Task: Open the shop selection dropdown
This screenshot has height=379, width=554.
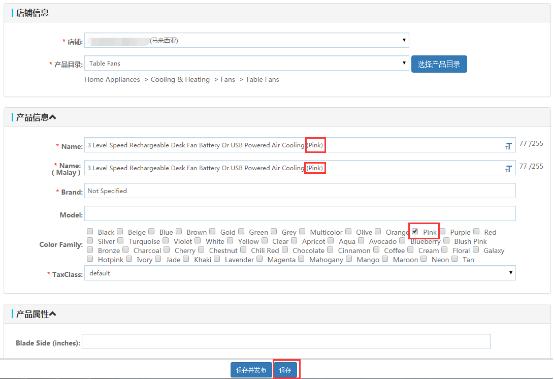Action: 247,40
